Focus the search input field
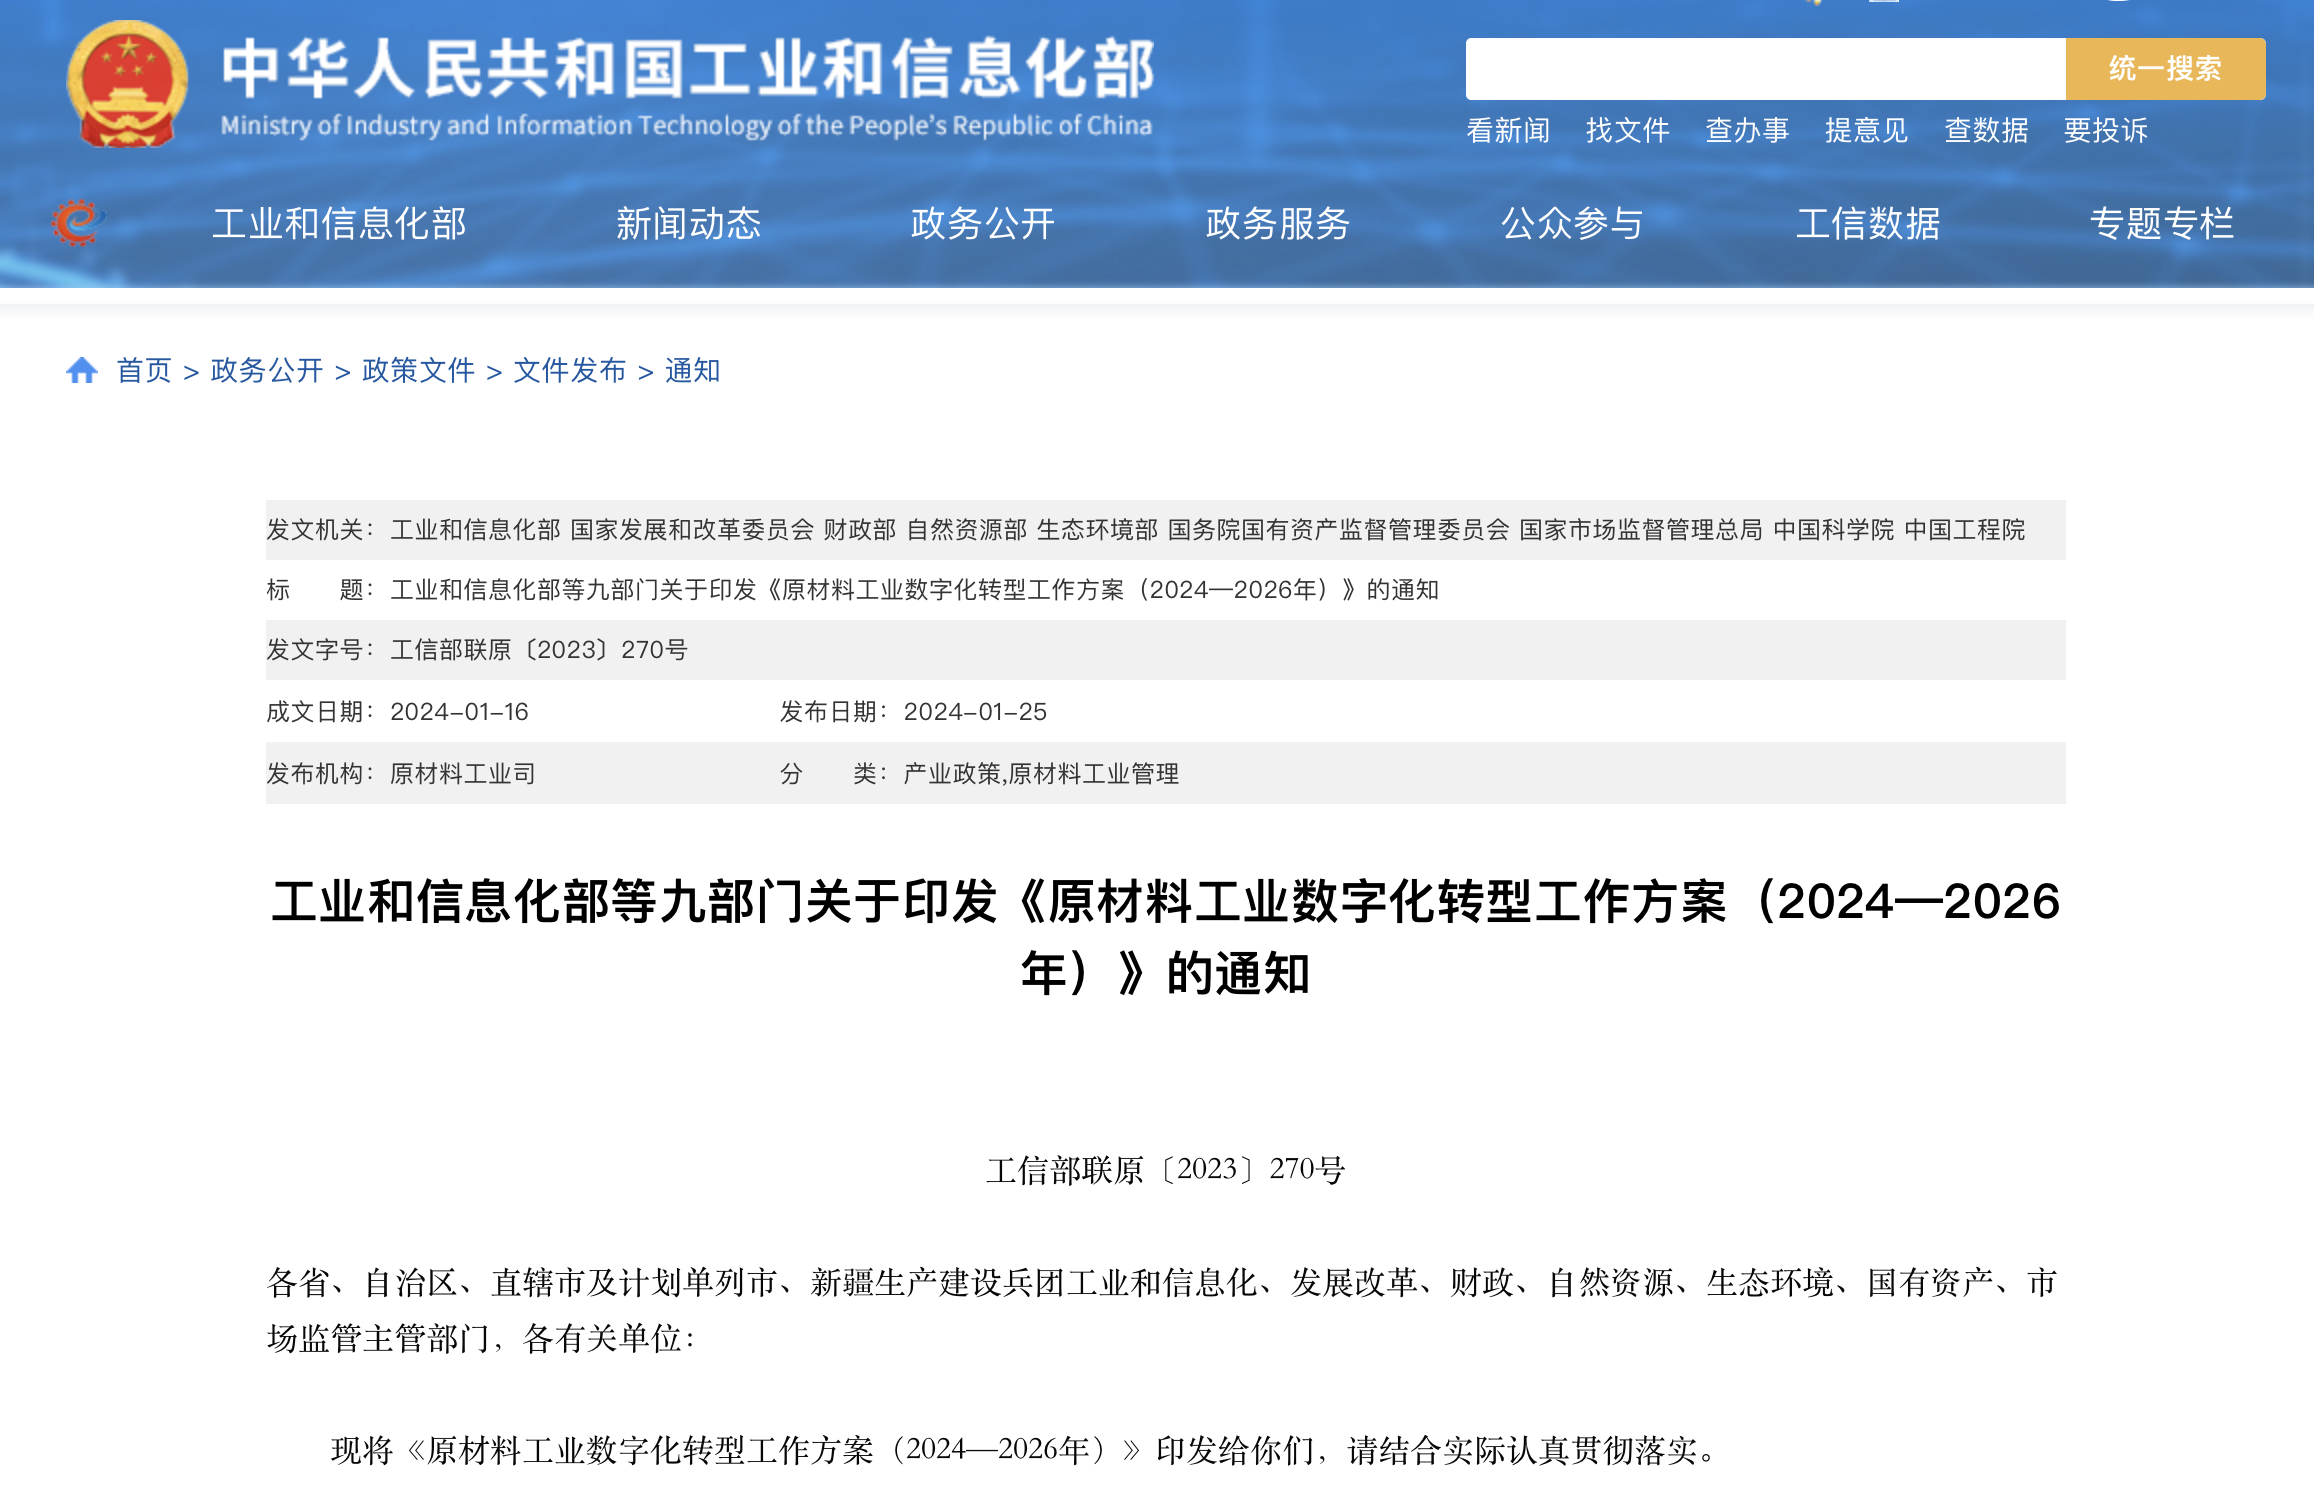Image resolution: width=2314 pixels, height=1512 pixels. 1765,69
